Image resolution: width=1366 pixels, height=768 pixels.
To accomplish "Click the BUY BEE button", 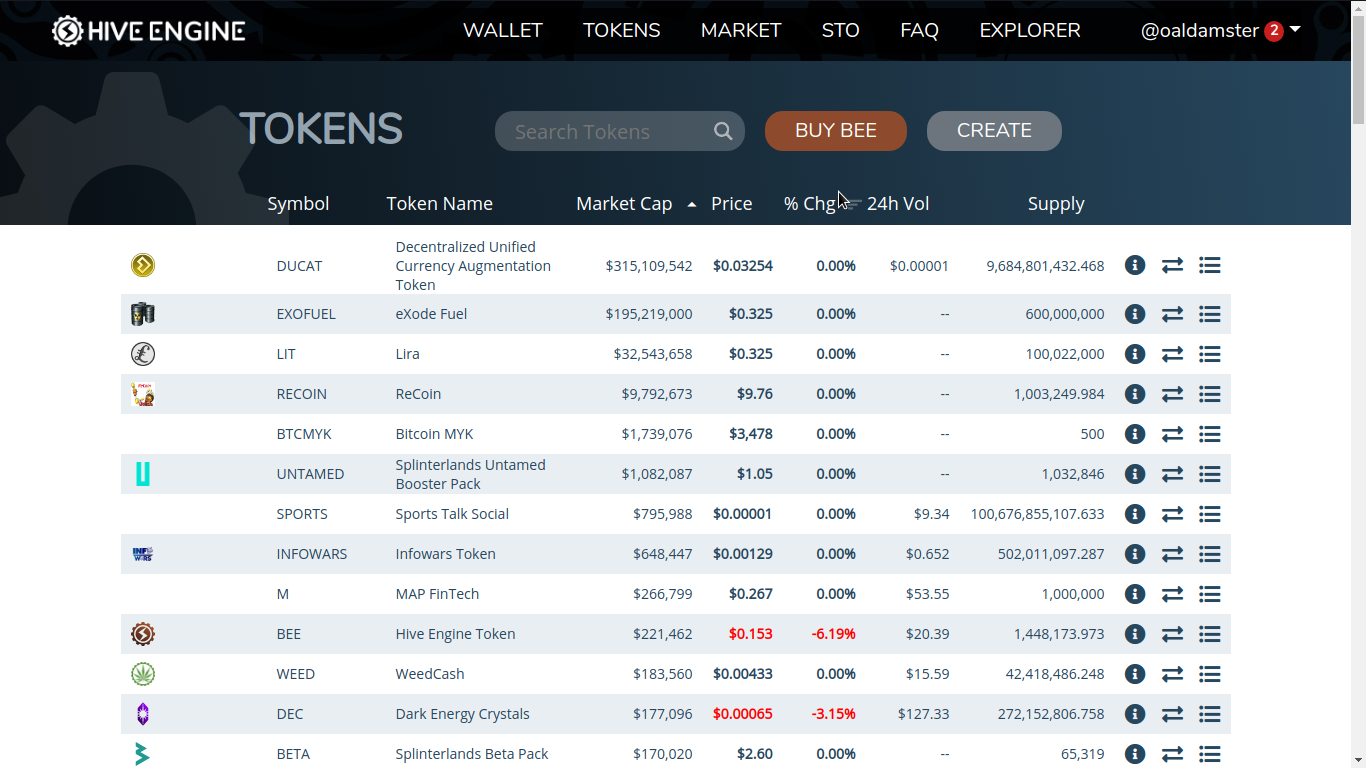I will click(x=836, y=131).
